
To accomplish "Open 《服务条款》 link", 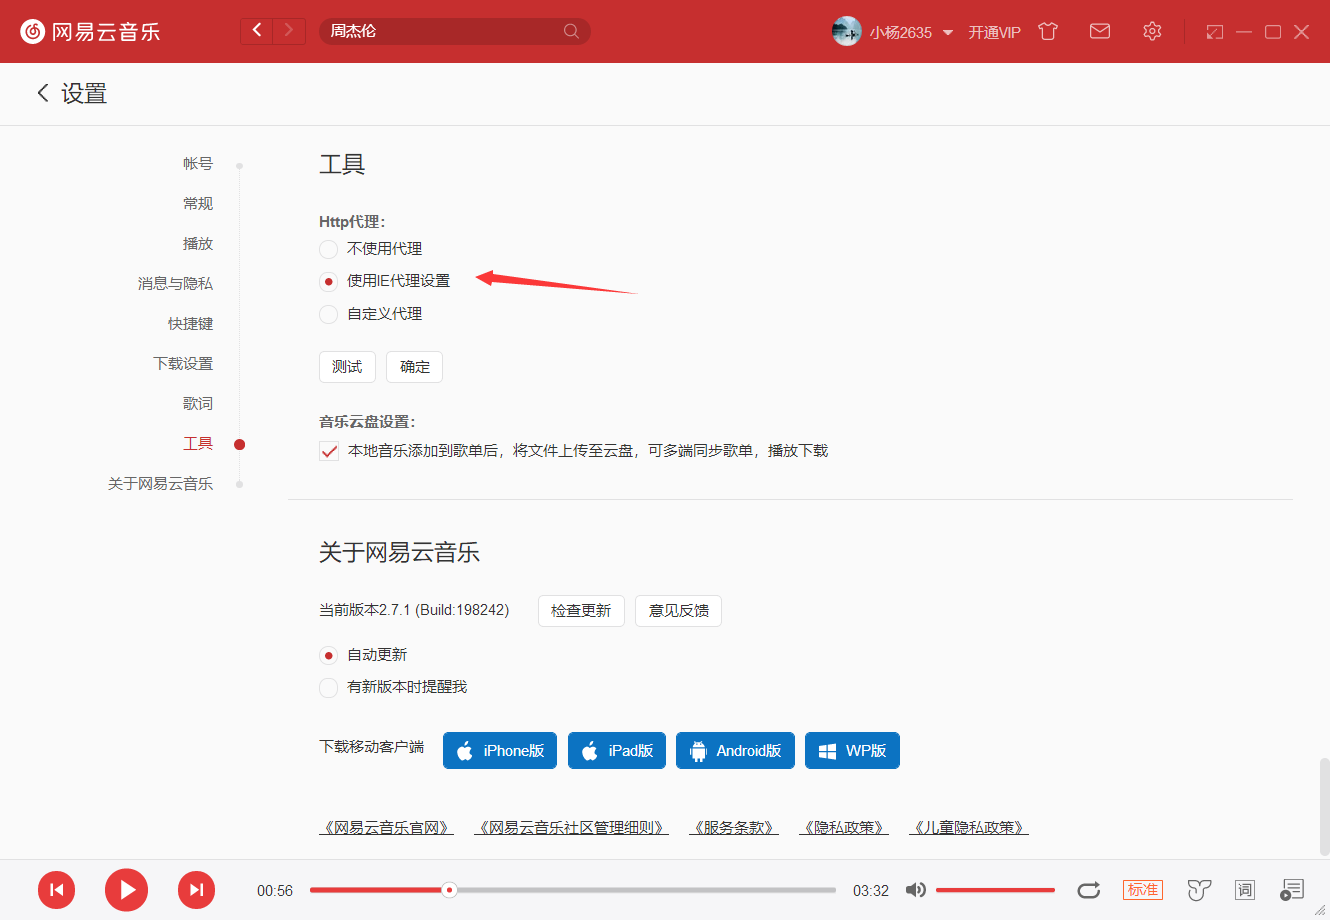I will click(x=734, y=828).
